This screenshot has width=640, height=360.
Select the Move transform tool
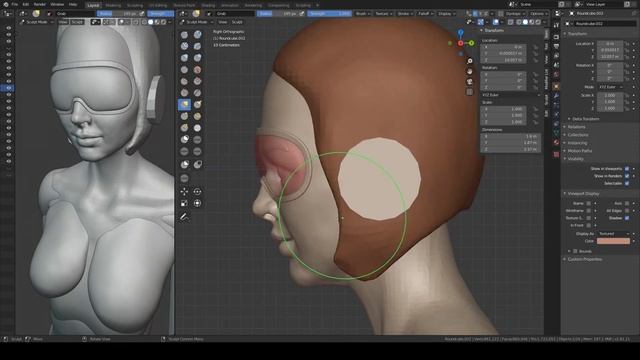coord(184,191)
